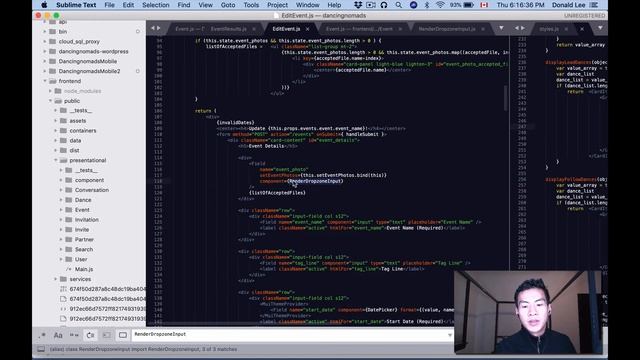Open the Project menu
This screenshot has height=360, width=640.
(277, 5)
